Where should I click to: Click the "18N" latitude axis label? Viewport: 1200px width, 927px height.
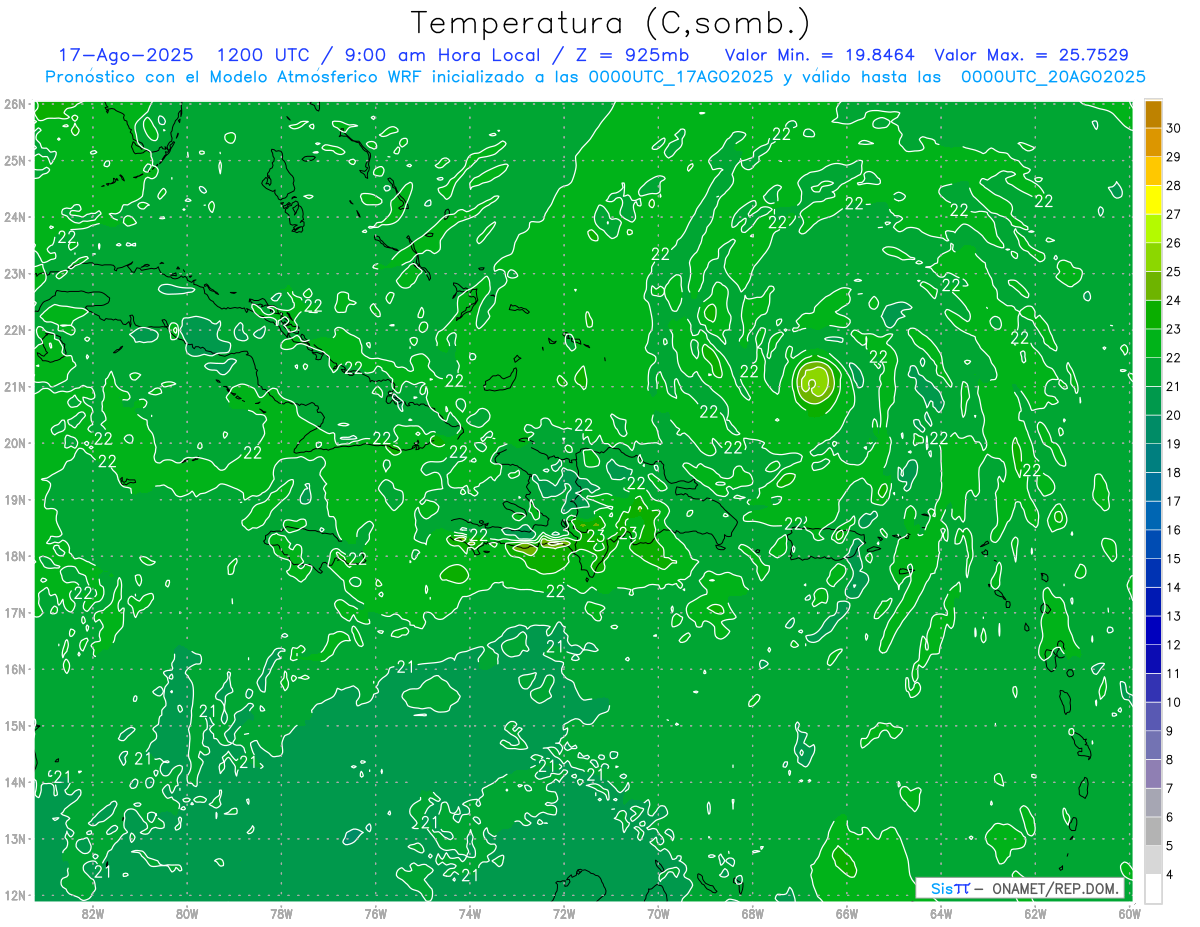15,556
